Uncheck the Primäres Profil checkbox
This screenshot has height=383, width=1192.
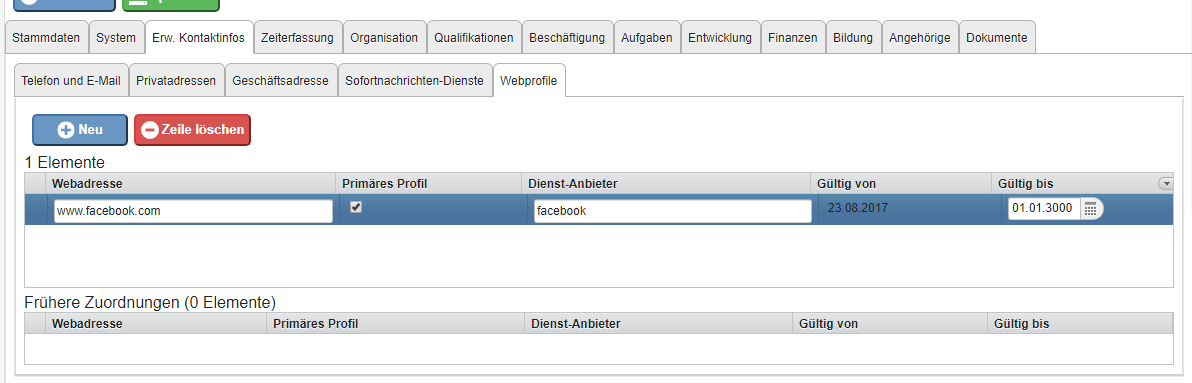coord(355,207)
